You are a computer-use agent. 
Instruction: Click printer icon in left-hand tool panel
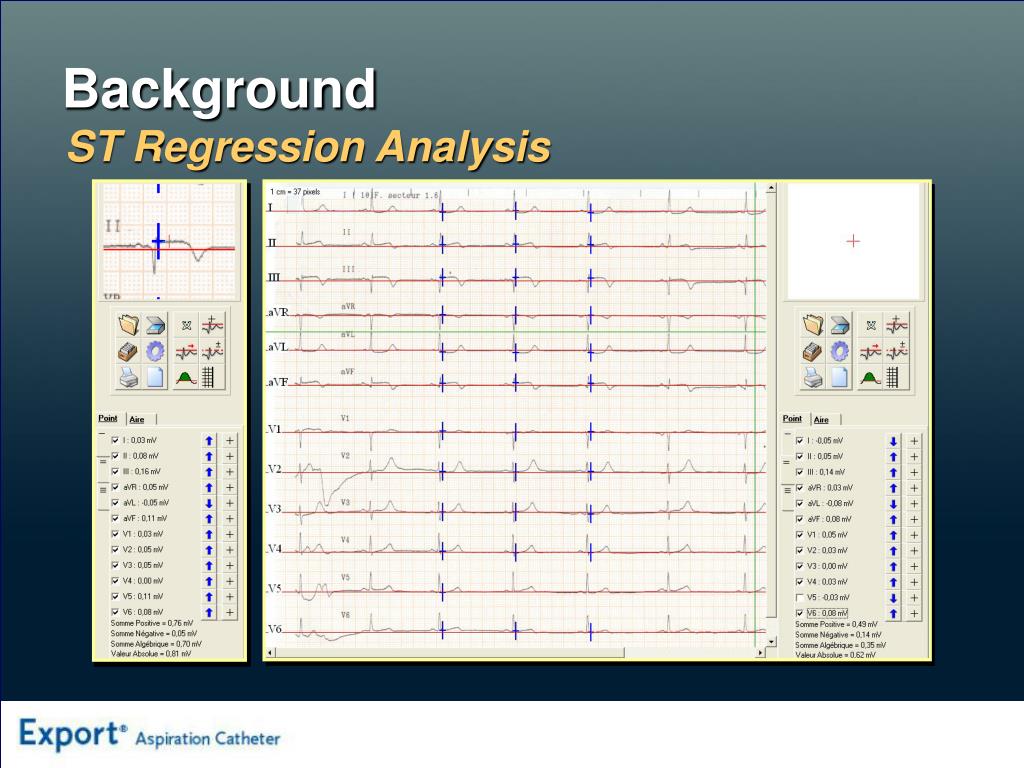[129, 377]
